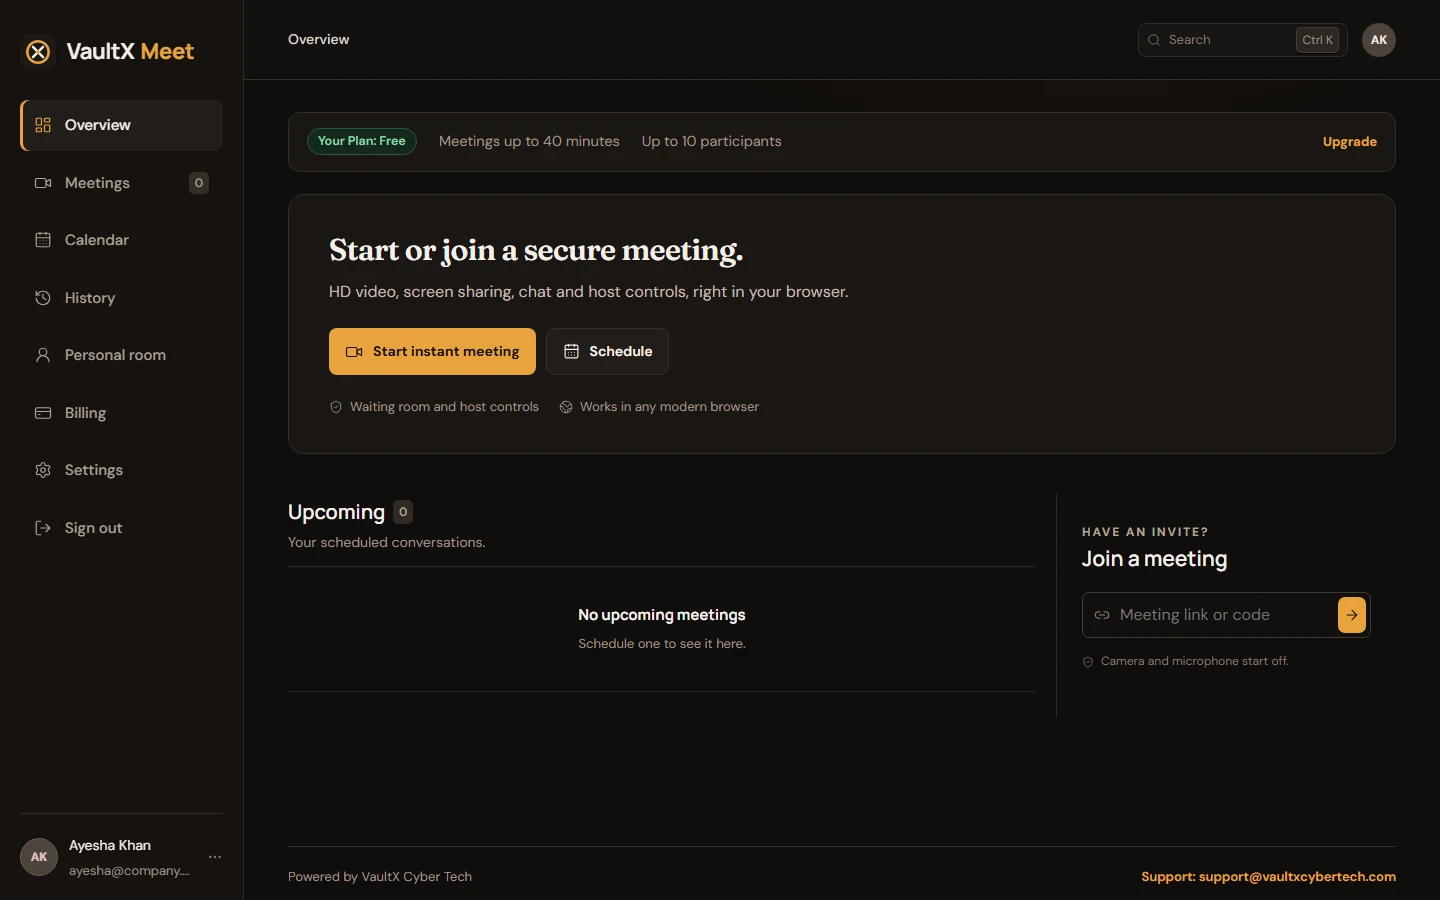1440x900 pixels.
Task: Submit meeting code with the arrow button
Action: (x=1352, y=615)
